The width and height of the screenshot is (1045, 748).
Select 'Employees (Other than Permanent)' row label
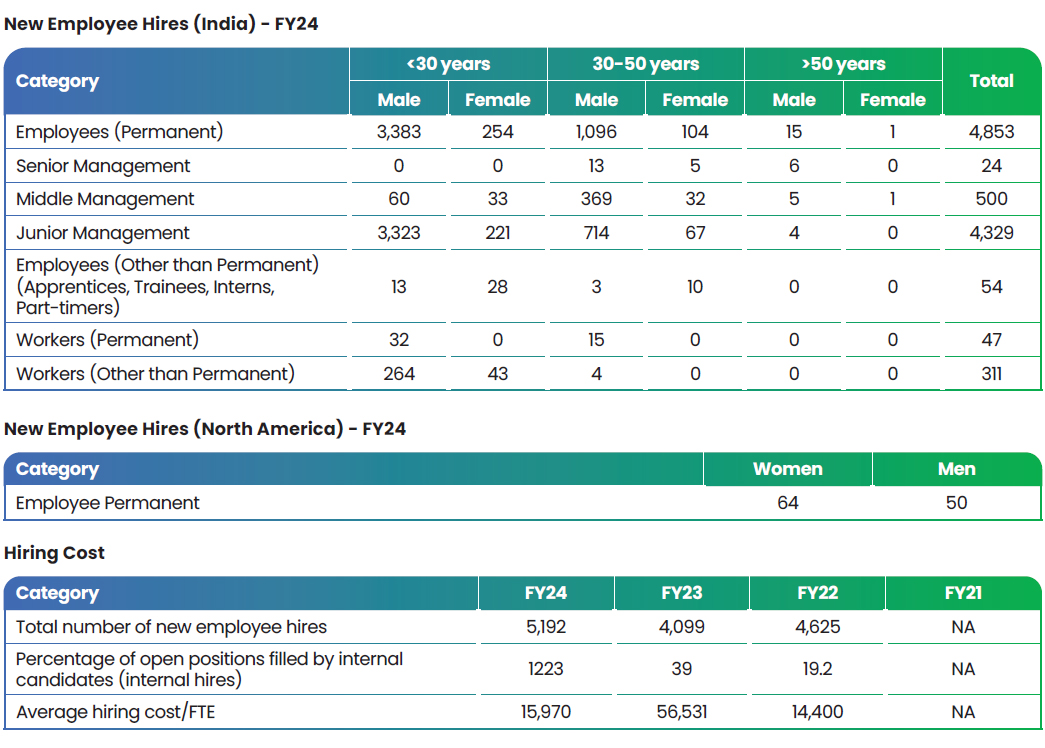tap(167, 286)
